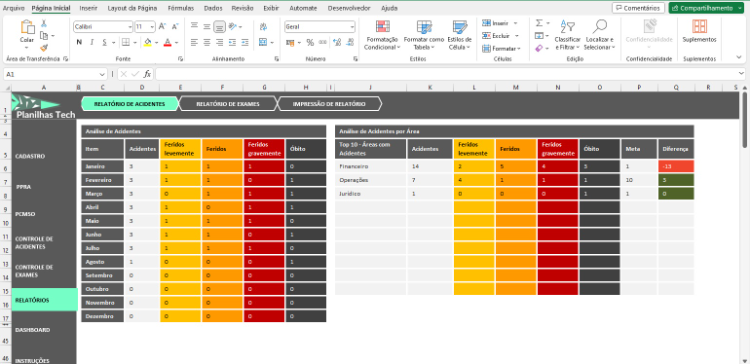750x364 pixels.
Task: Open the Name Box A1 dropdown
Action: [x=102, y=75]
